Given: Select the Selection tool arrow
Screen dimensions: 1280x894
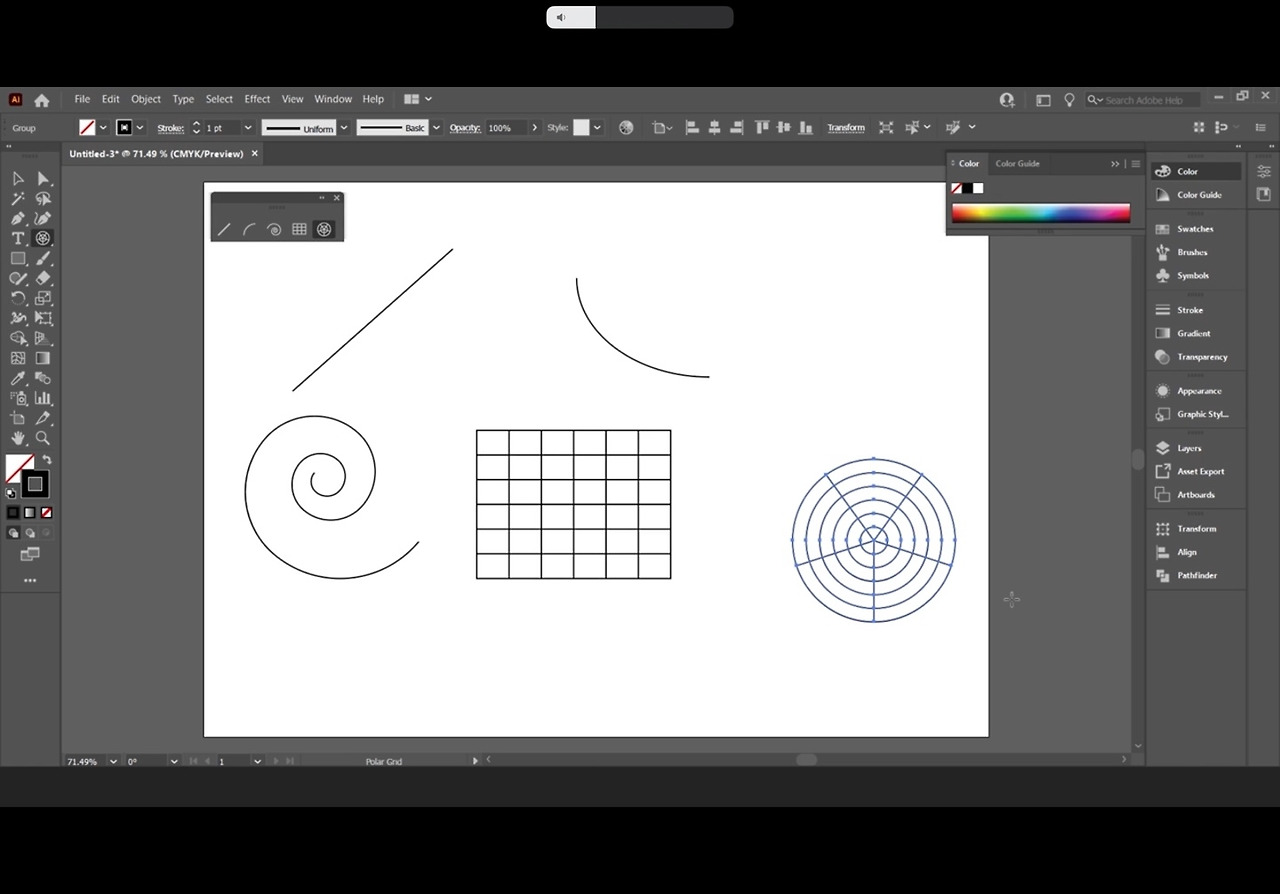Looking at the screenshot, I should [18, 179].
